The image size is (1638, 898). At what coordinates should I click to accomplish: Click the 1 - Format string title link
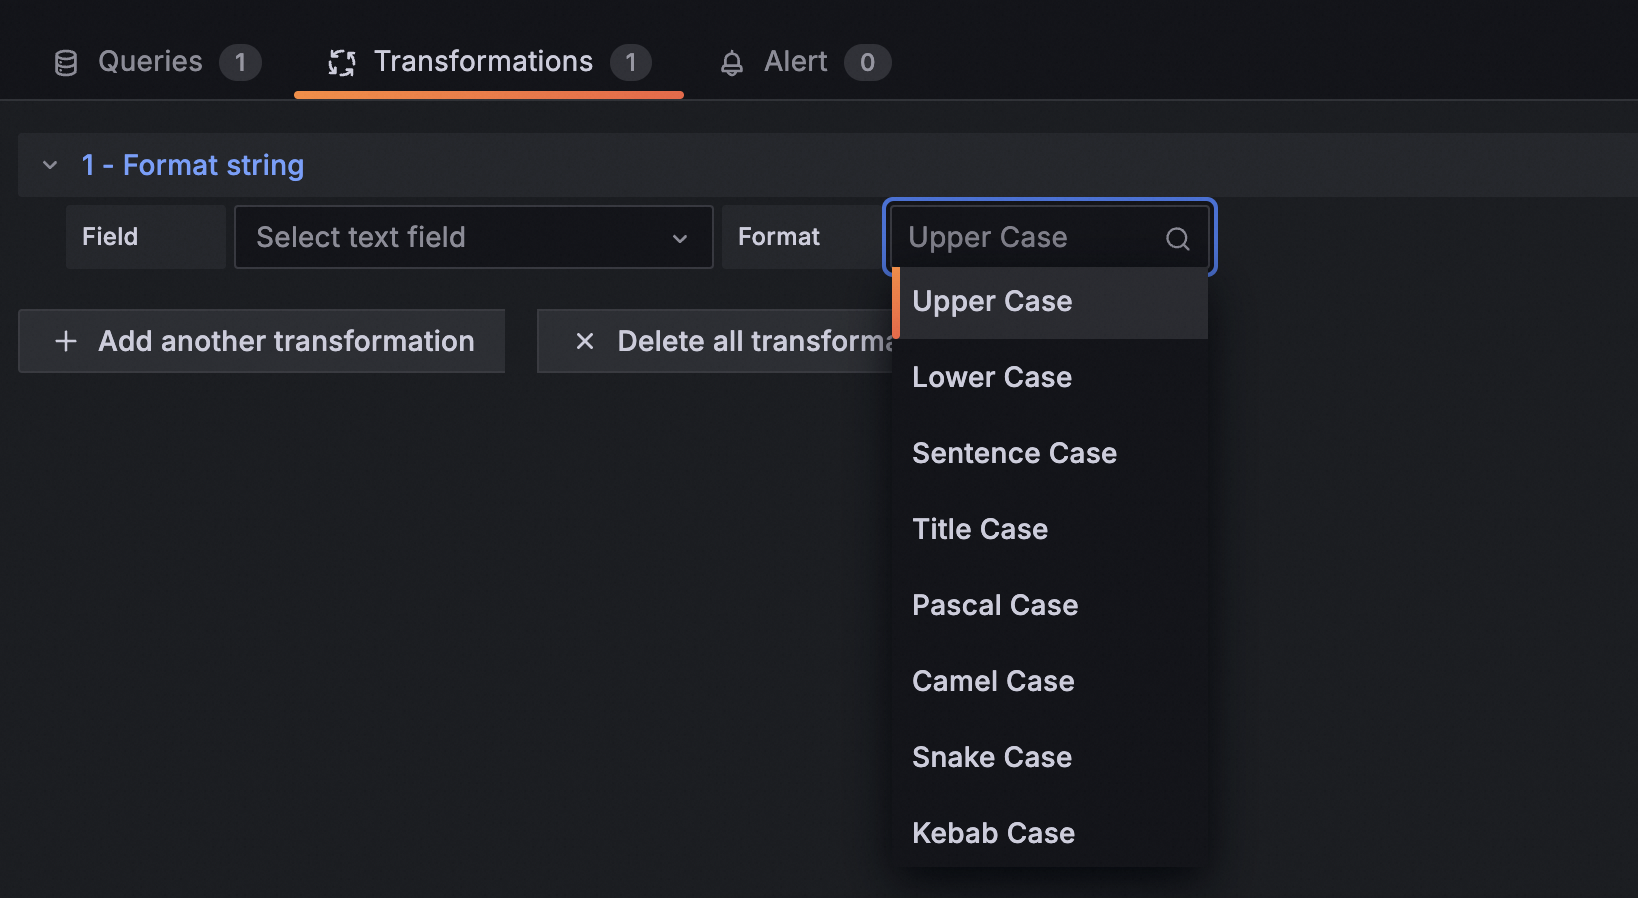click(193, 165)
